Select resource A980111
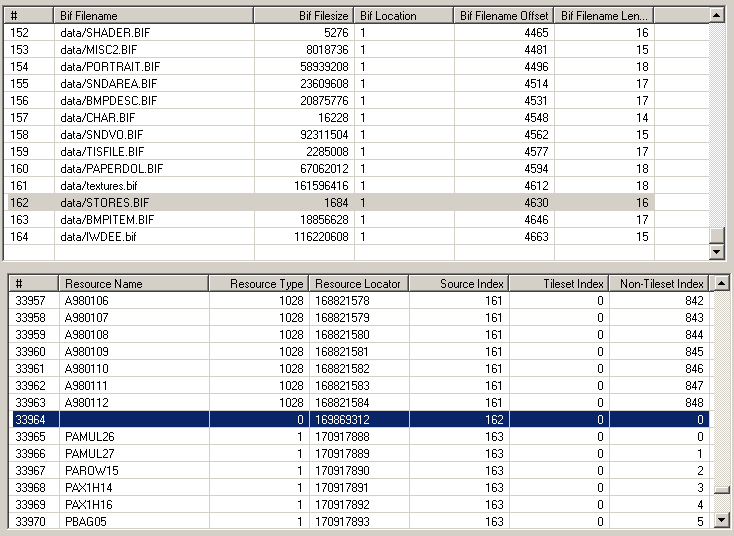Screen dimensions: 734x536 360,386
